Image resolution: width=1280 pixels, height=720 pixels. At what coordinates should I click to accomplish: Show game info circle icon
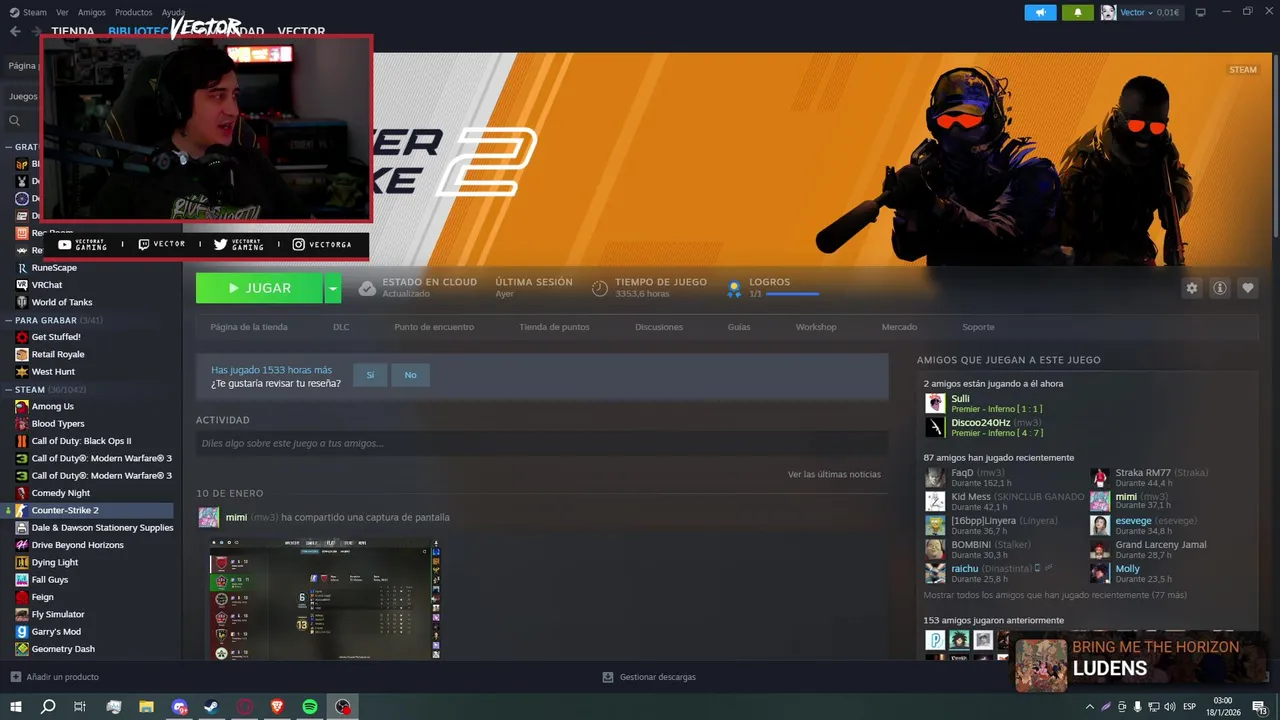(x=1220, y=288)
